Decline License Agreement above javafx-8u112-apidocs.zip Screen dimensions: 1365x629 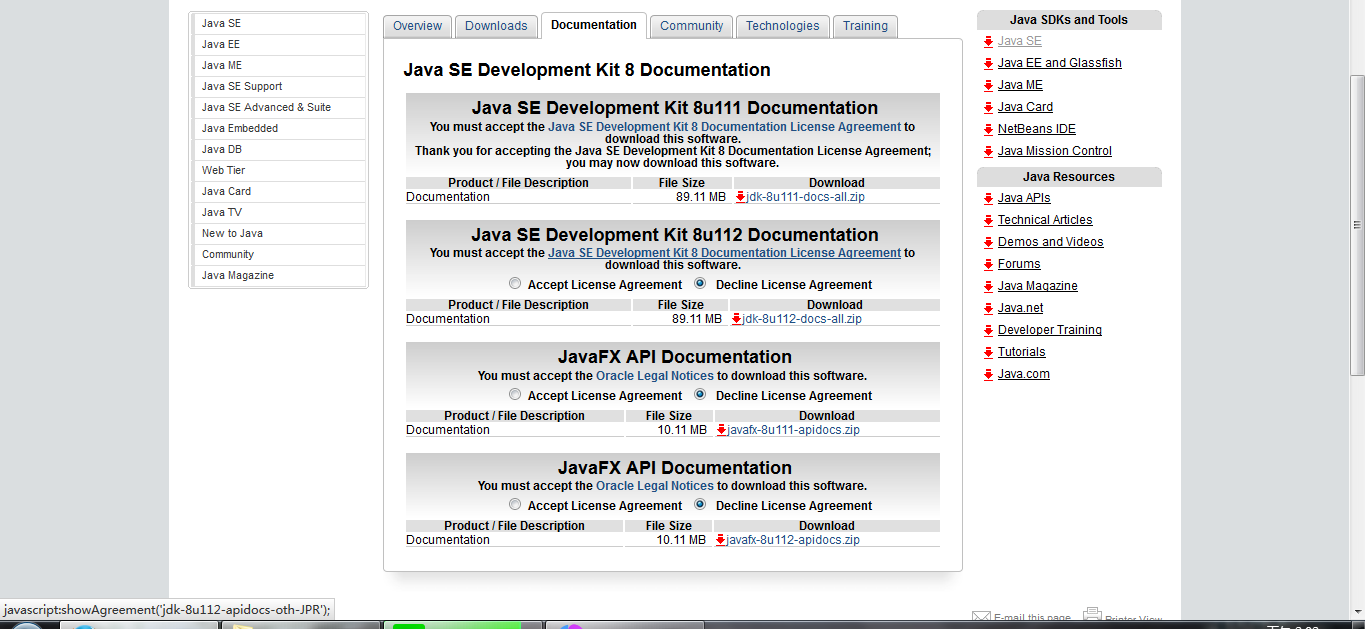pos(700,505)
